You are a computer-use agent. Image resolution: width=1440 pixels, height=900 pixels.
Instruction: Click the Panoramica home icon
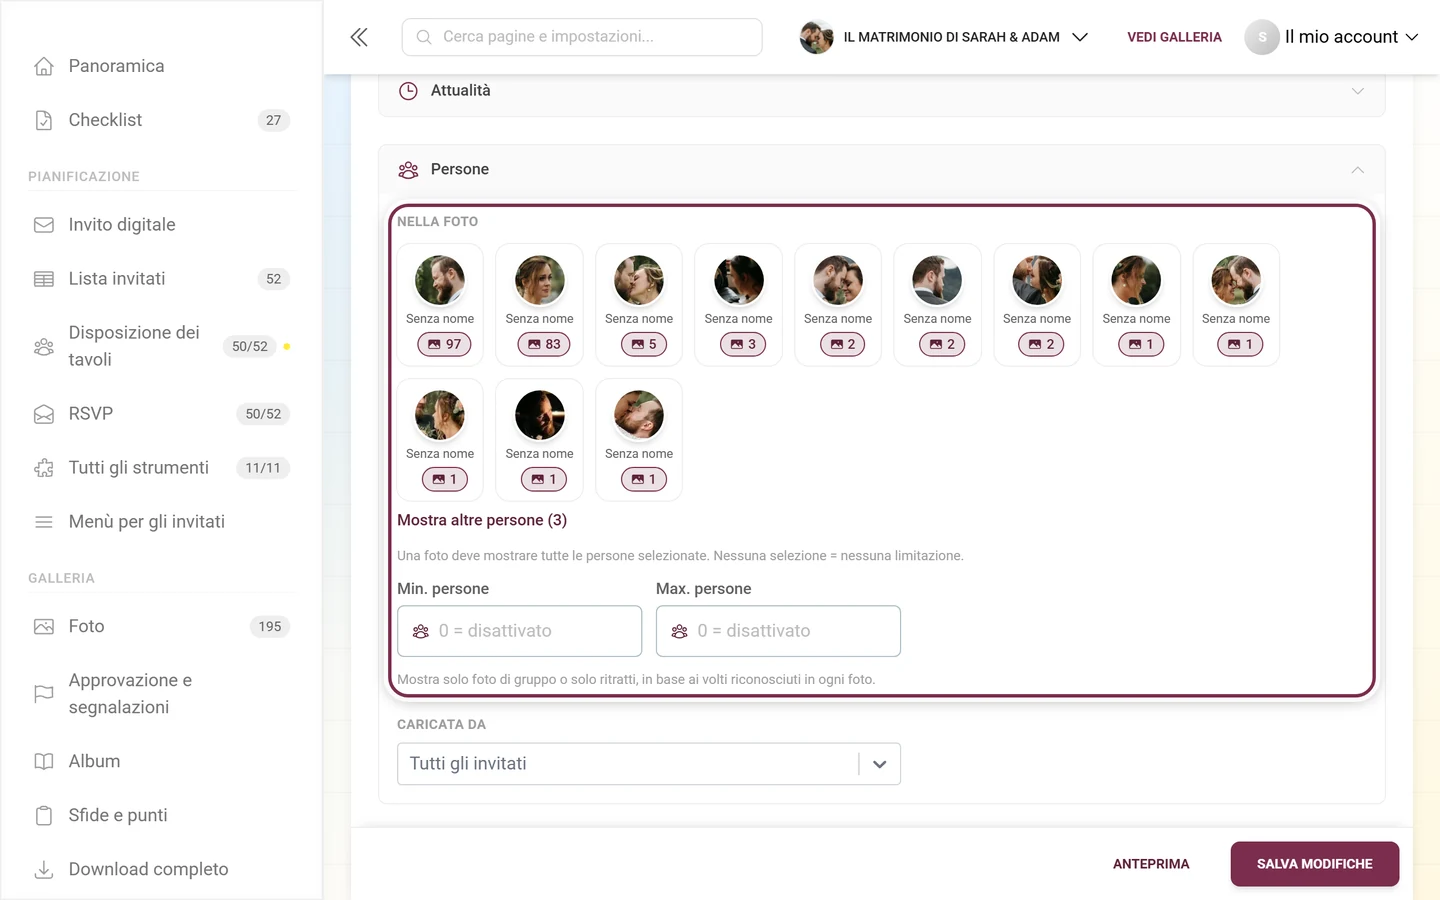[x=44, y=66]
